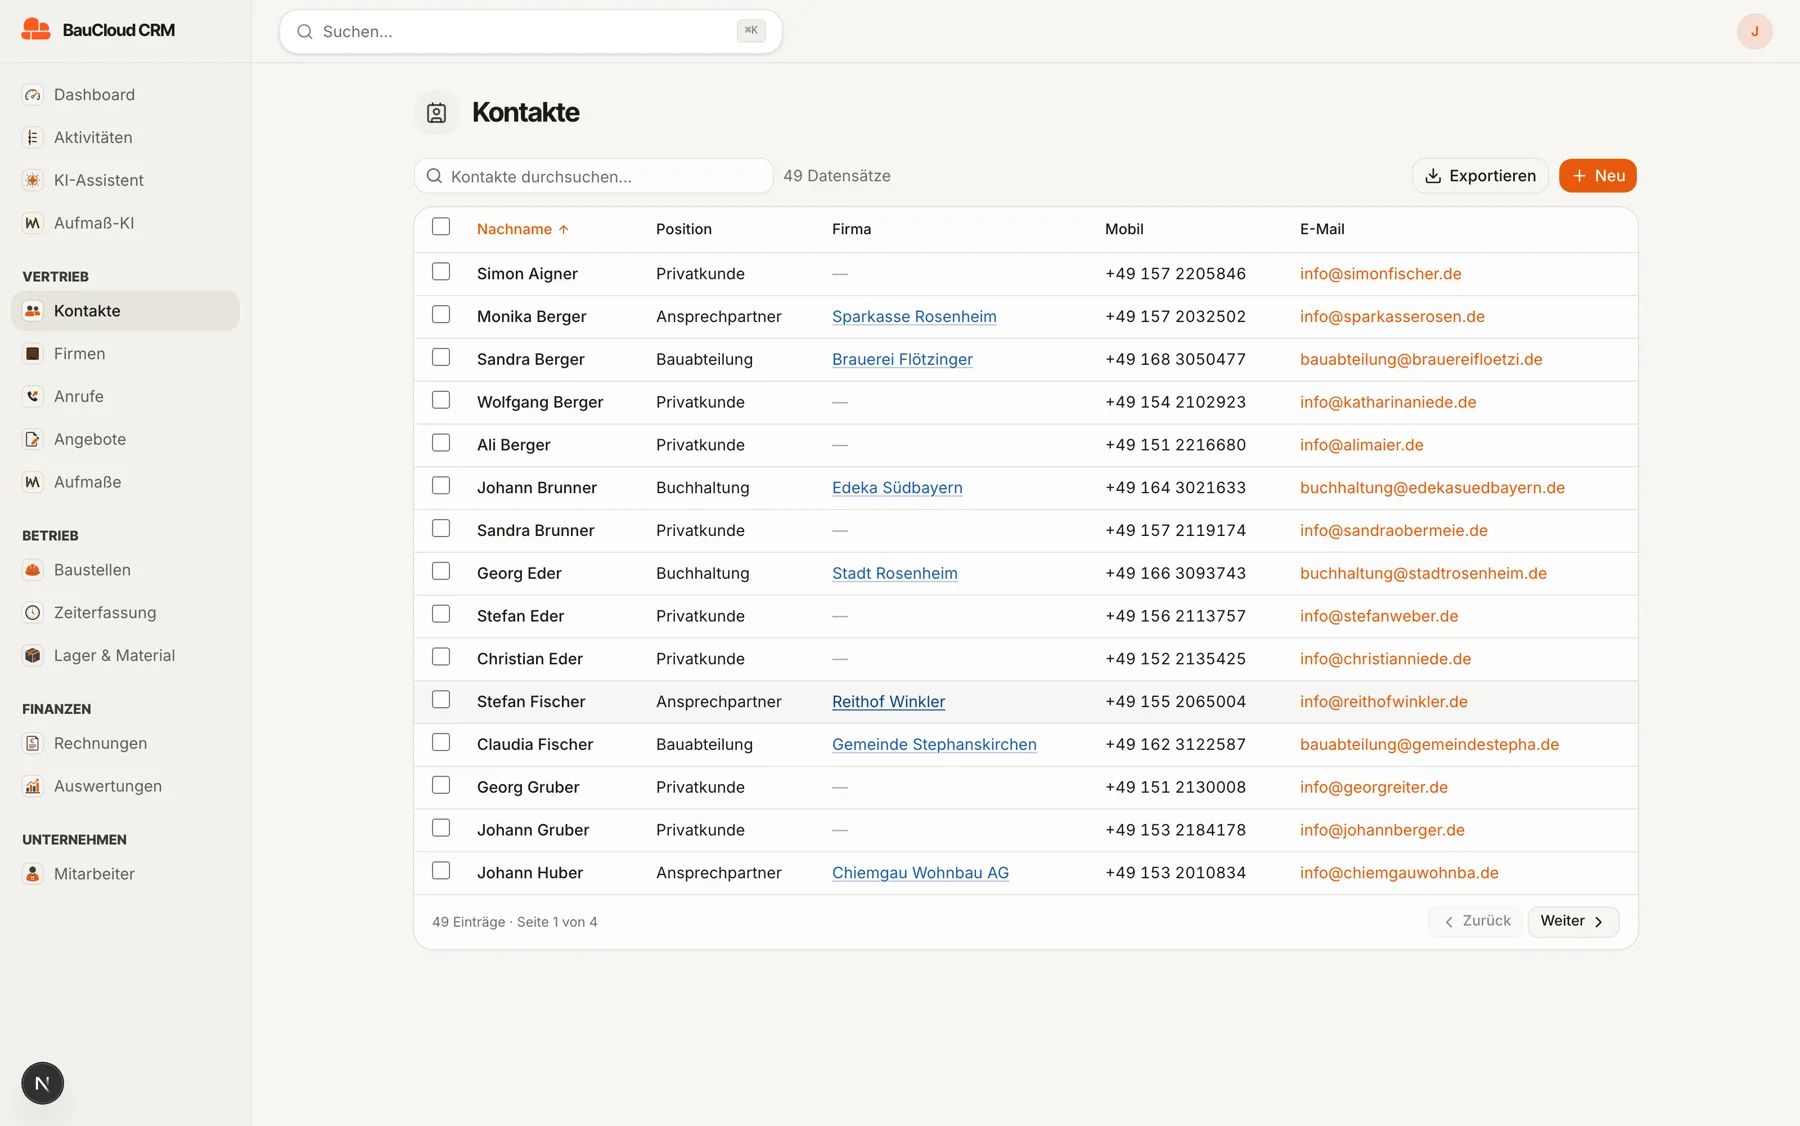This screenshot has width=1800, height=1126.
Task: Click the Zurück pagination button
Action: pyautogui.click(x=1475, y=922)
